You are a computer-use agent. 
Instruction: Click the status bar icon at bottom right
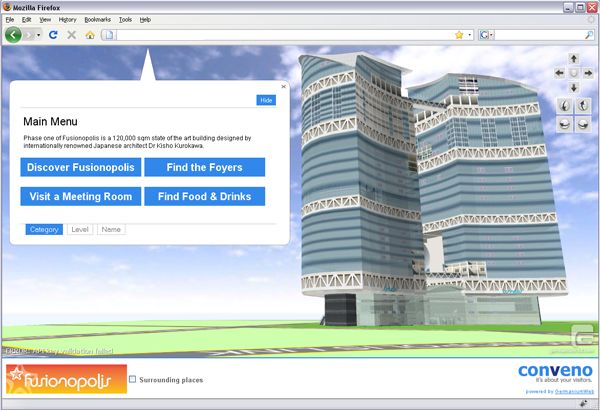pyautogui.click(x=584, y=403)
